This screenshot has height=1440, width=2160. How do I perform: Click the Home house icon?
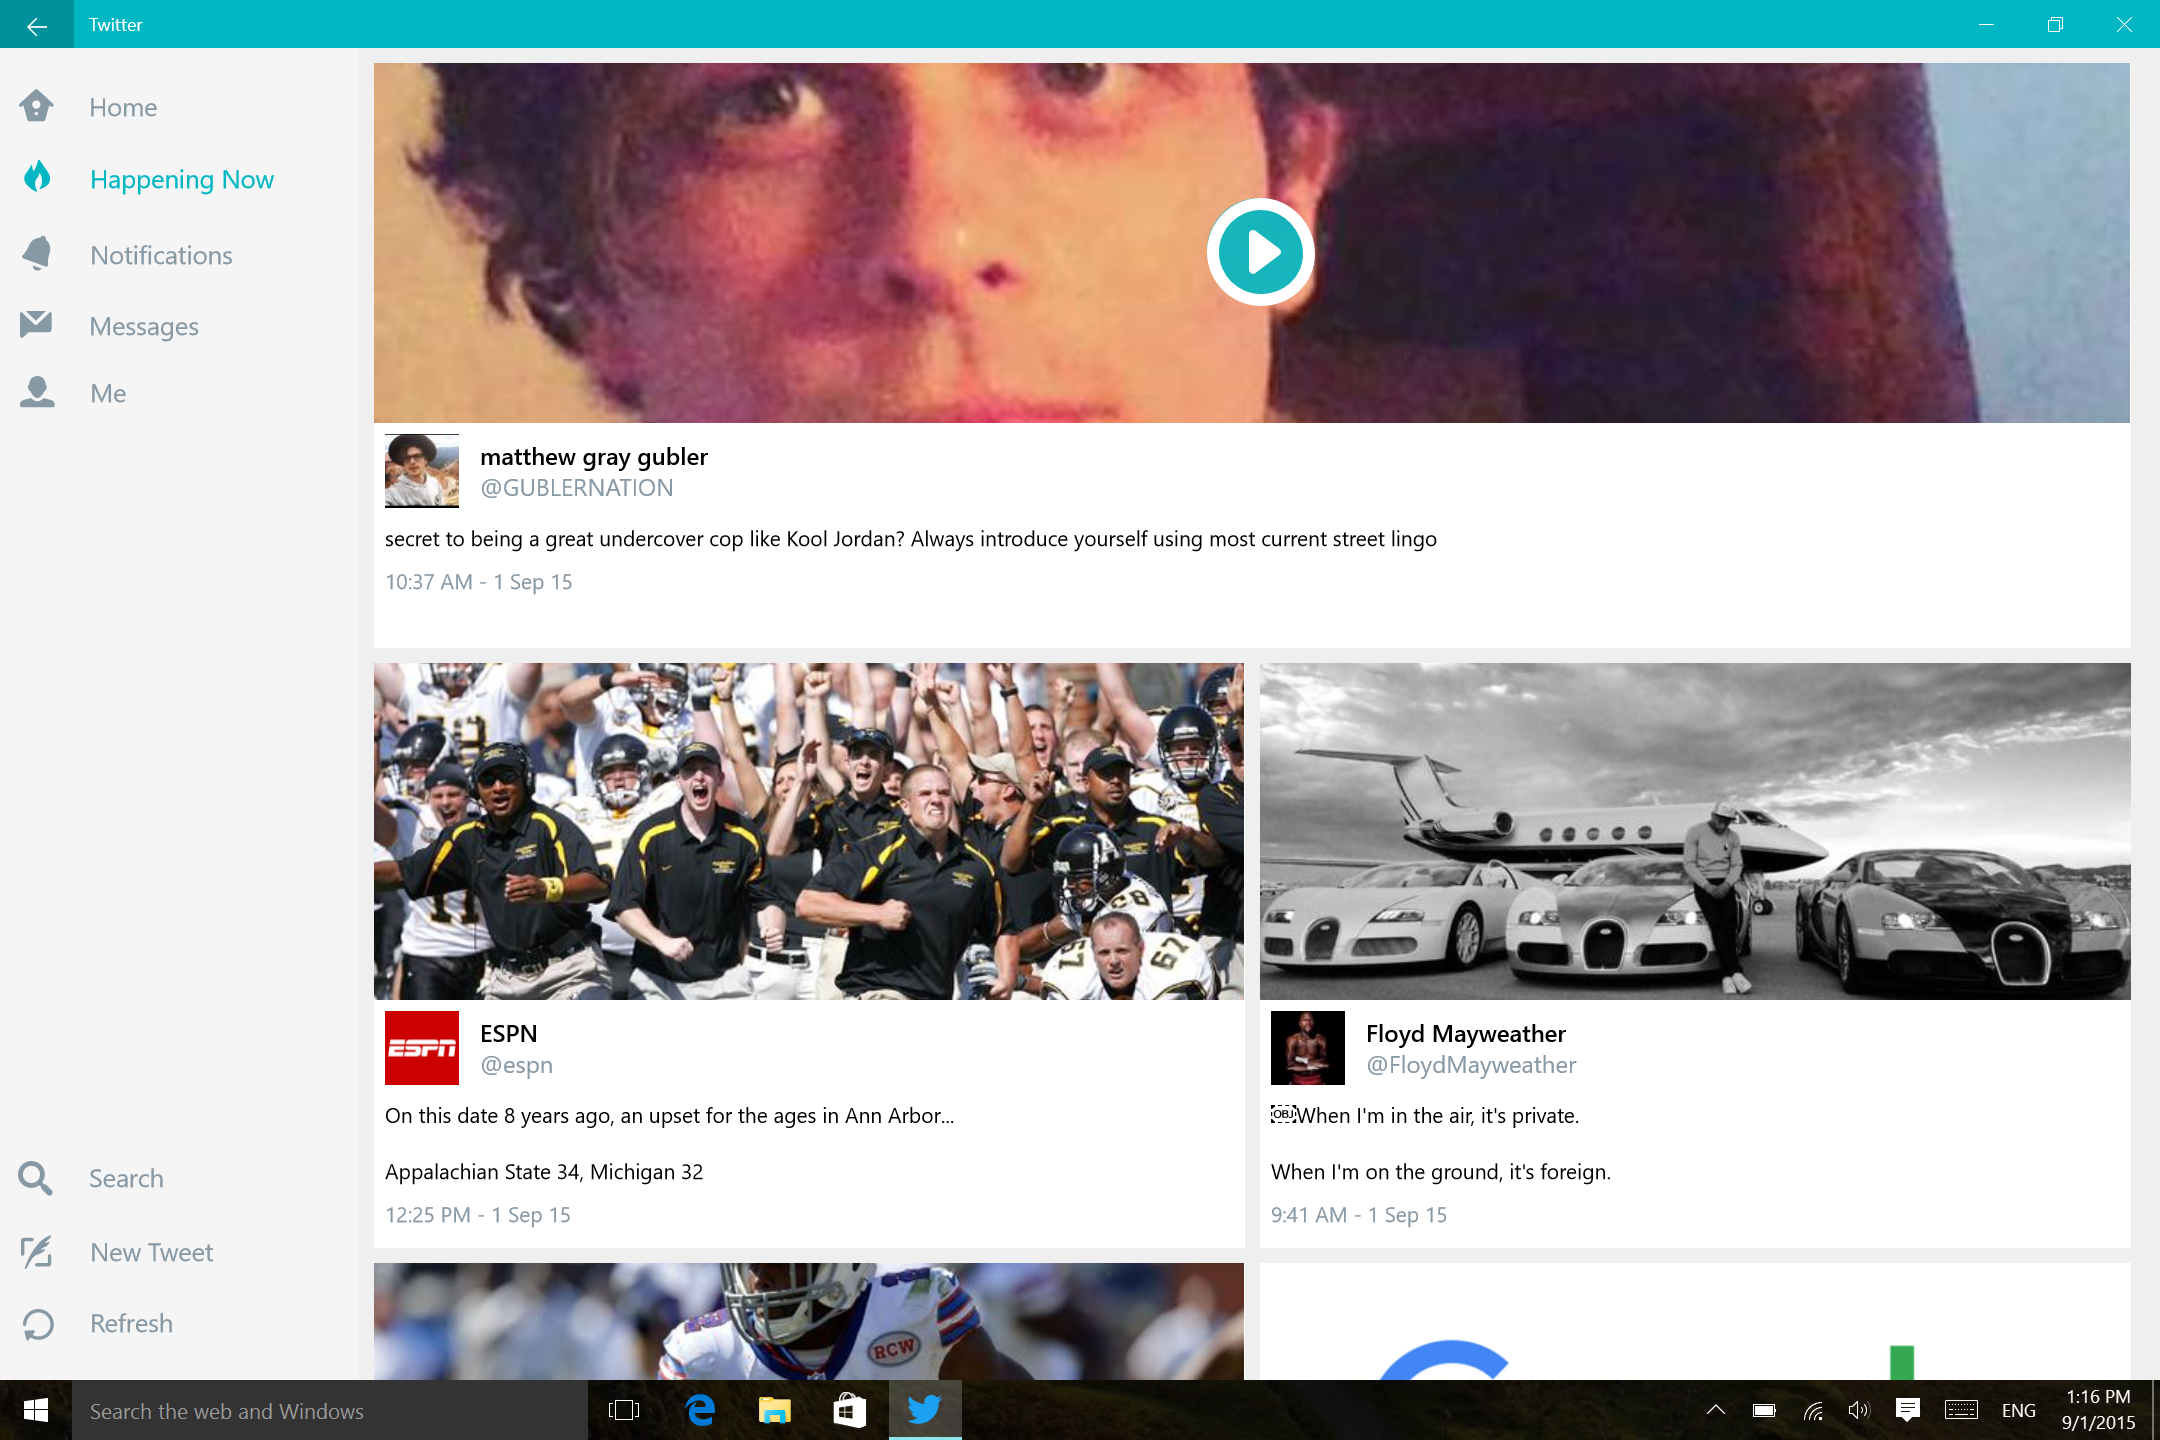click(x=37, y=106)
